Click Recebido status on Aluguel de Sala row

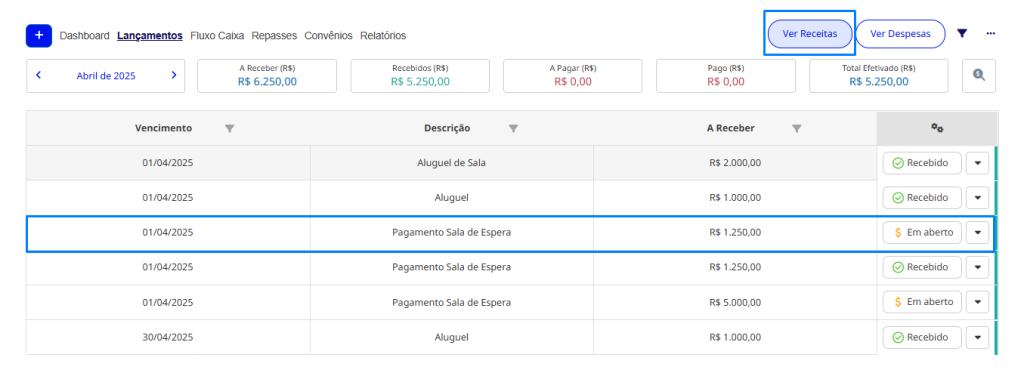pyautogui.click(x=922, y=163)
